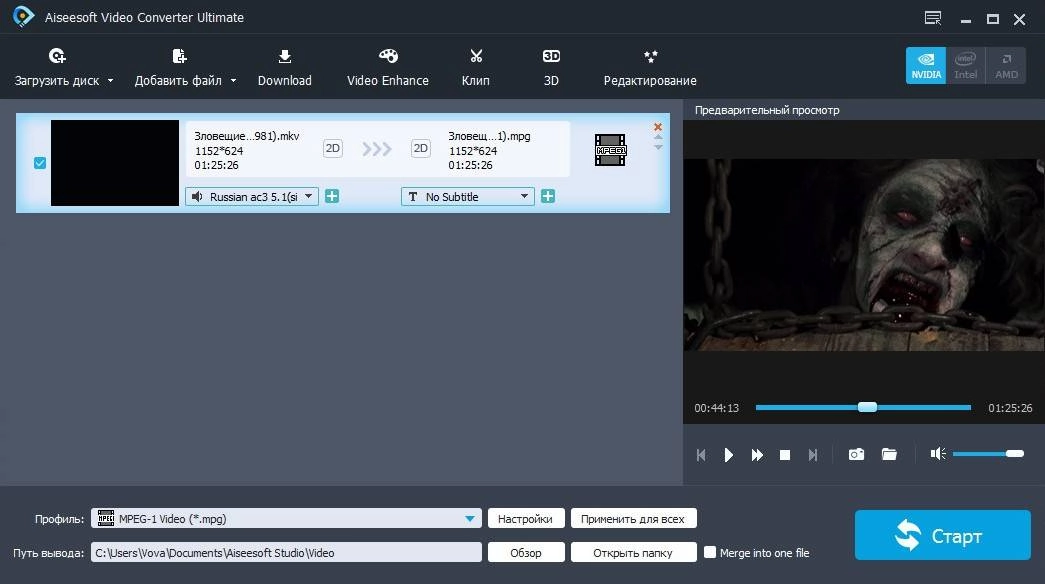Viewport: 1045px width, 584px height.
Task: Add an audio track with the plus button
Action: click(332, 196)
